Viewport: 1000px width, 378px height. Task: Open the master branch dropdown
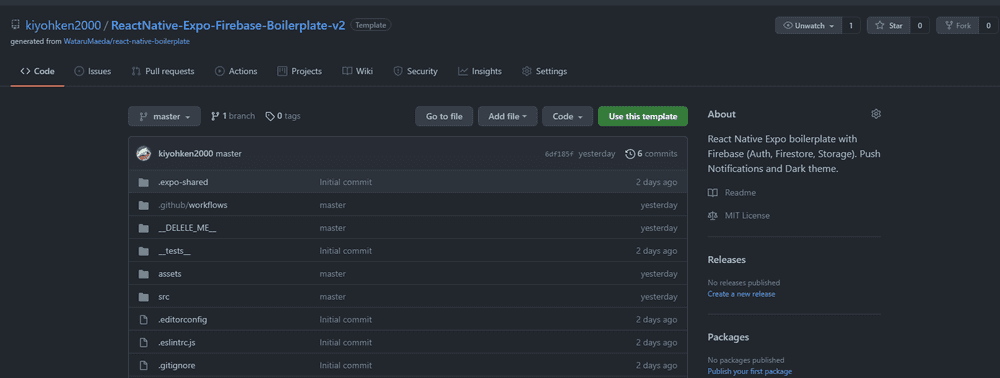[x=165, y=117]
